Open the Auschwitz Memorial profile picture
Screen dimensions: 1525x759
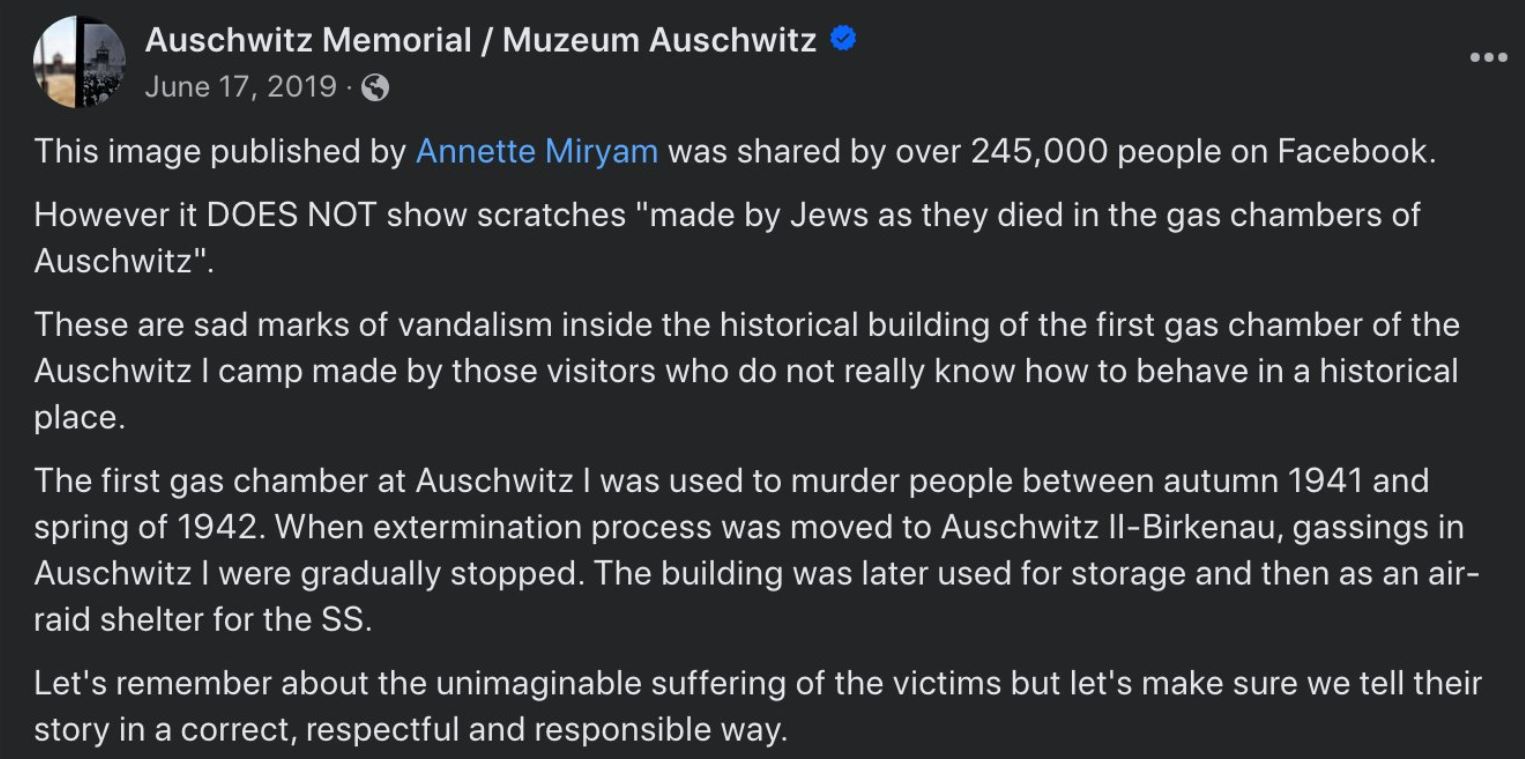pyautogui.click(x=80, y=62)
